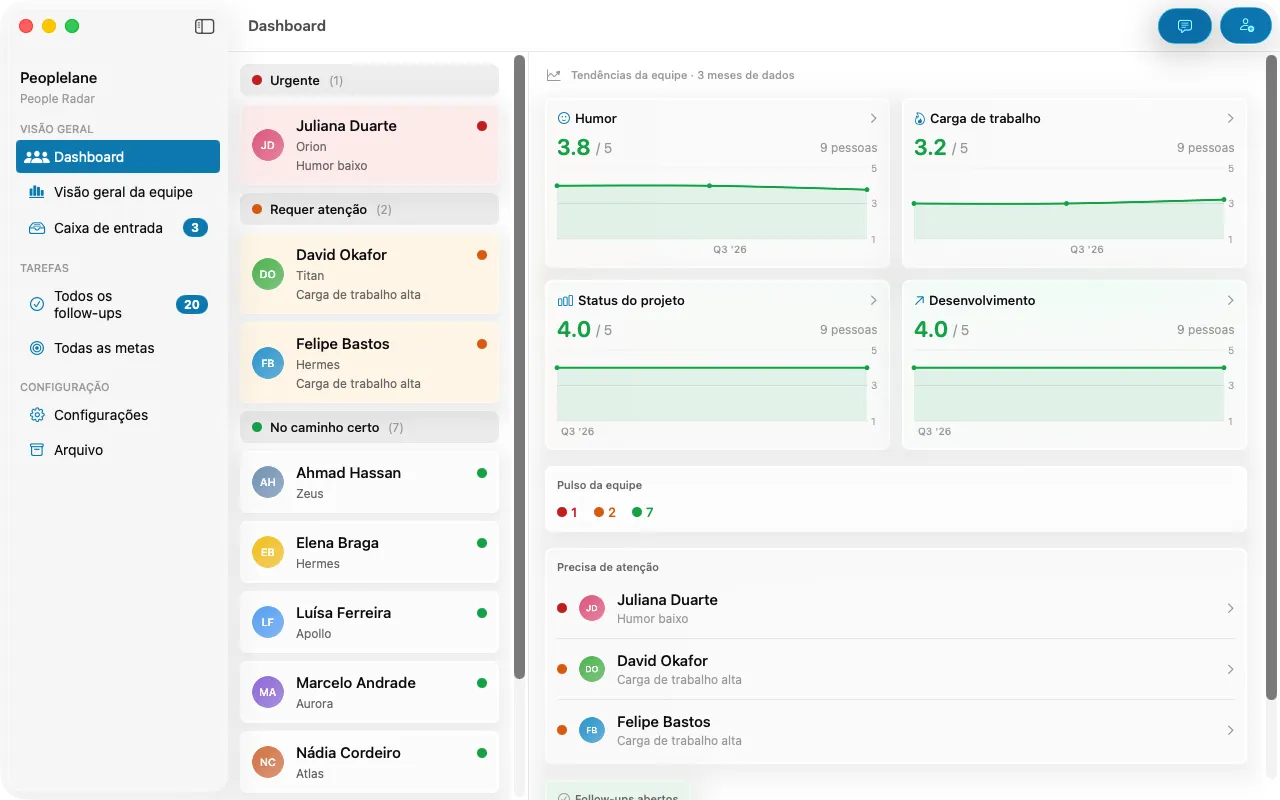The height and width of the screenshot is (800, 1280).
Task: Click the add person icon button
Action: click(x=1246, y=26)
